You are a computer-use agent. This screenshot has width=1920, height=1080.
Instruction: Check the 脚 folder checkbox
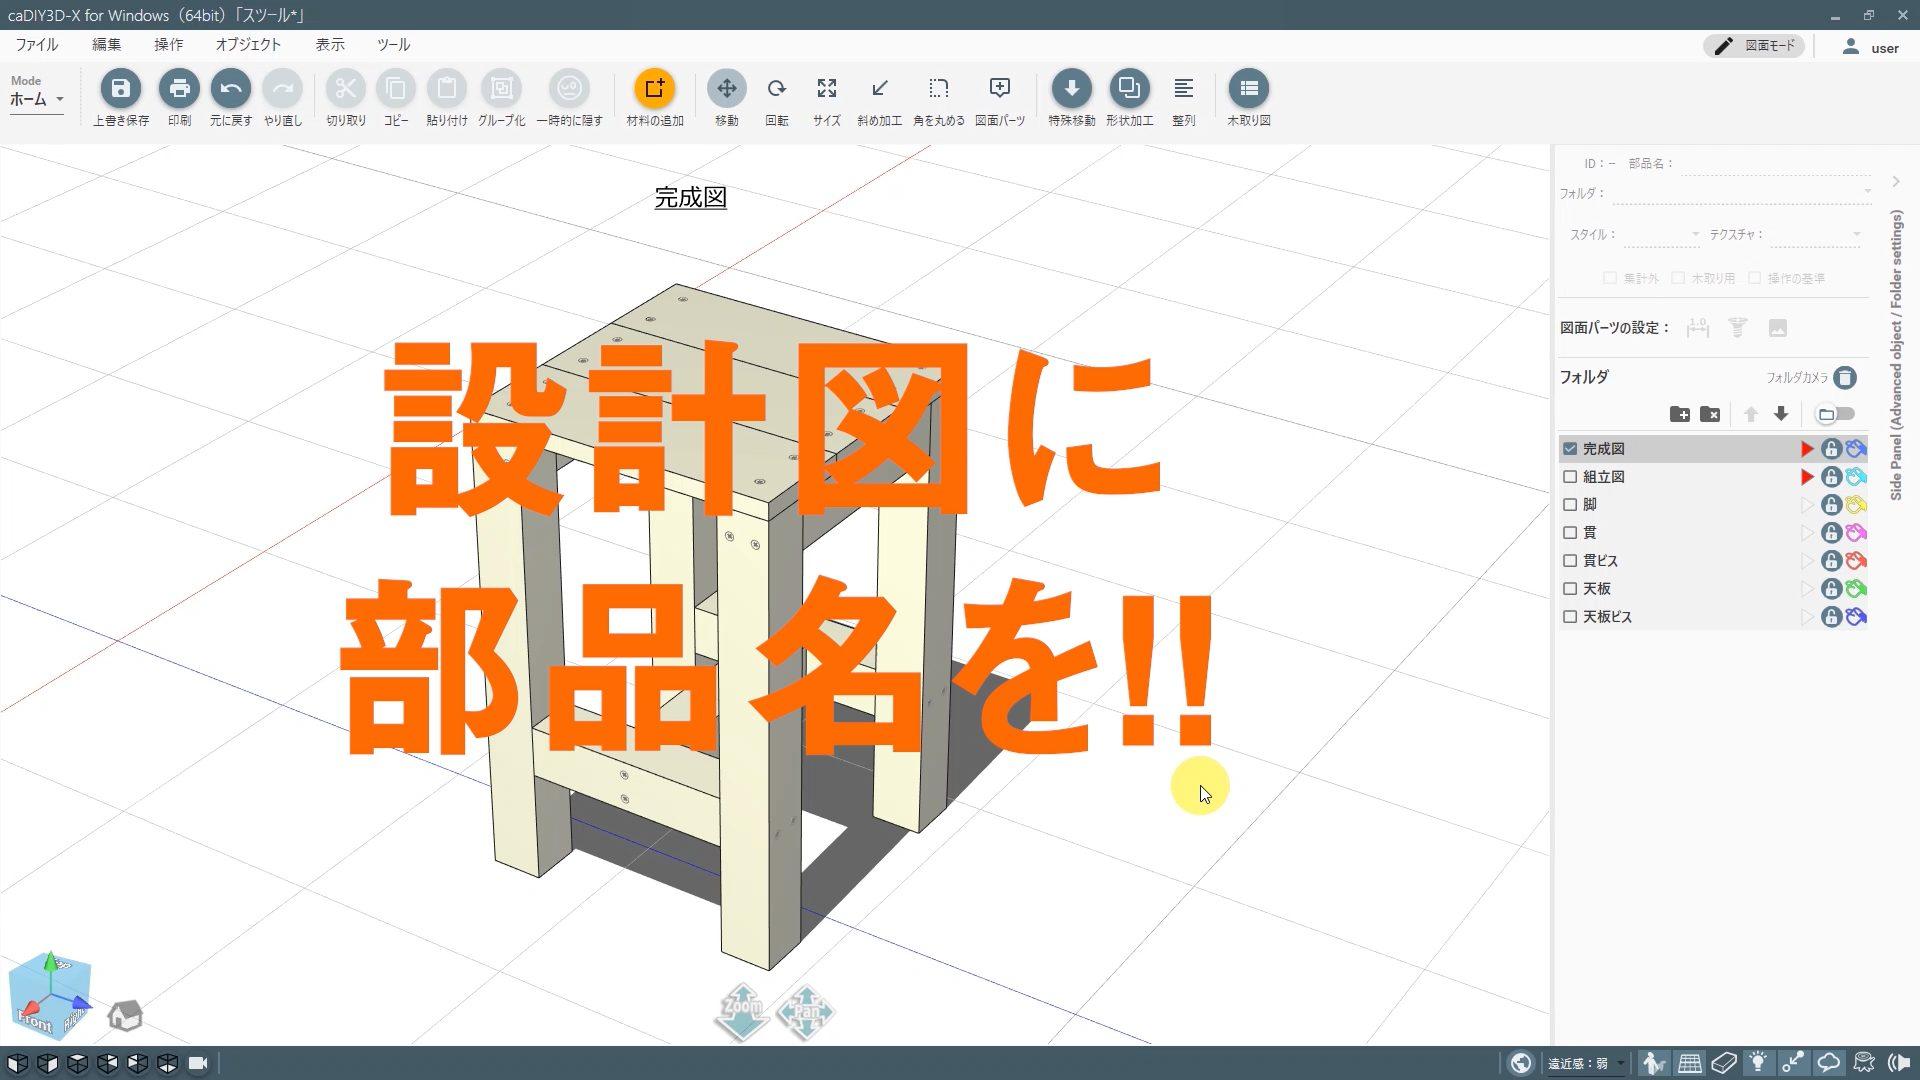(x=1570, y=505)
